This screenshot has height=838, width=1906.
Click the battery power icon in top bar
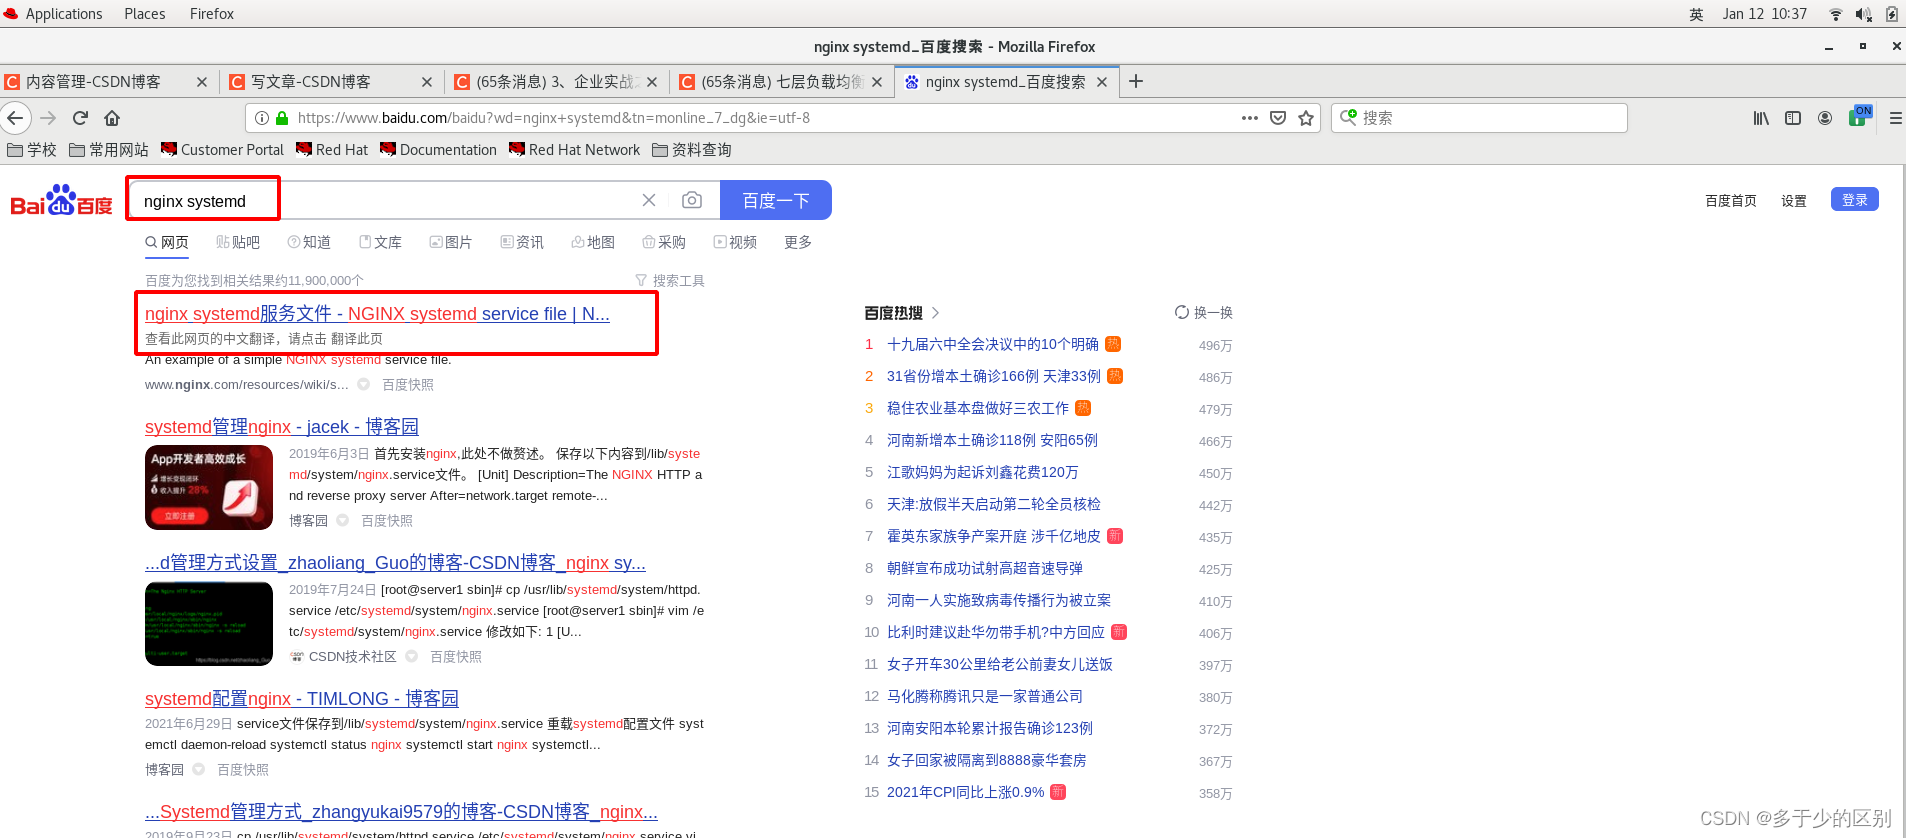coord(1892,14)
